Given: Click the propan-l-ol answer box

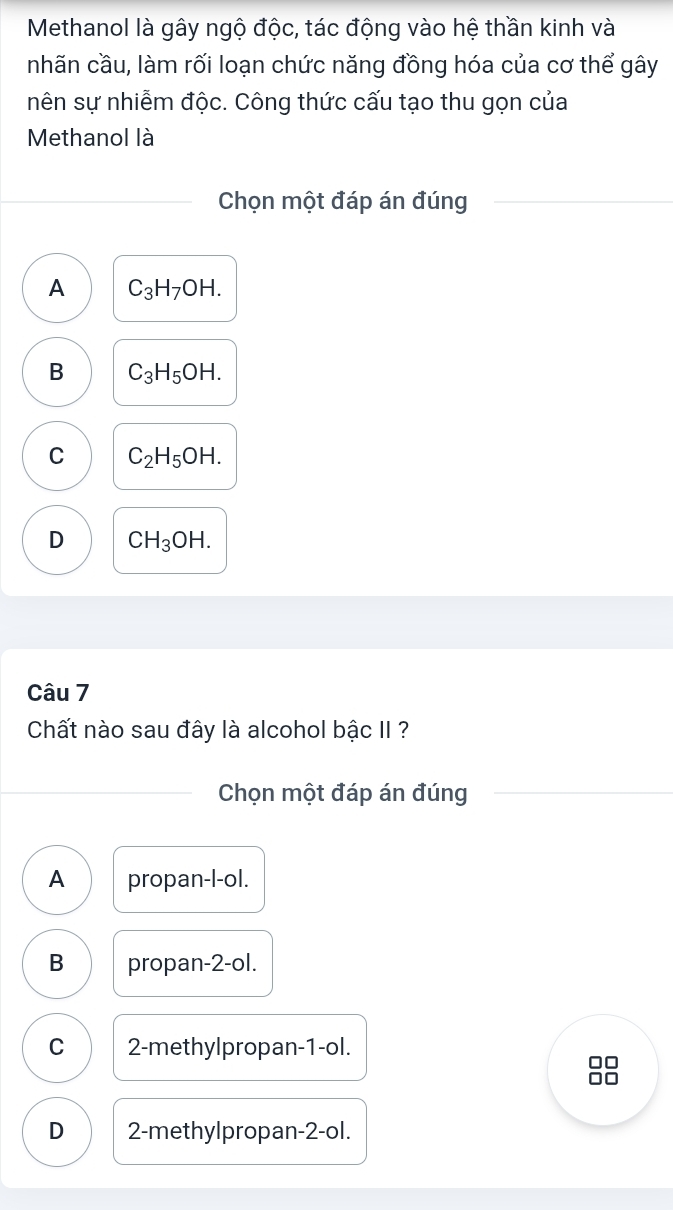Looking at the screenshot, I should (189, 879).
